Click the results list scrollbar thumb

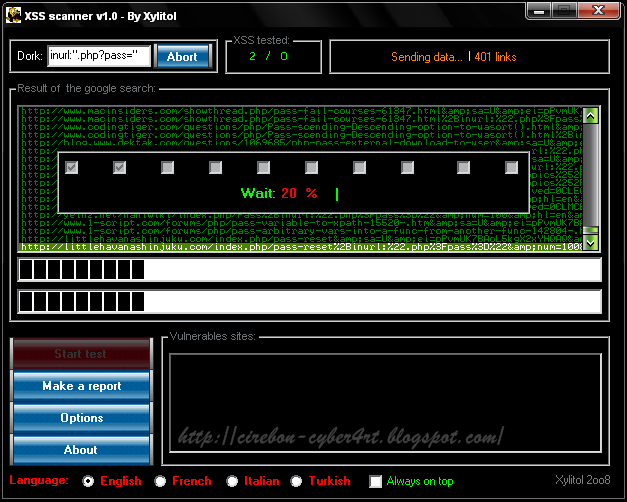tap(591, 230)
